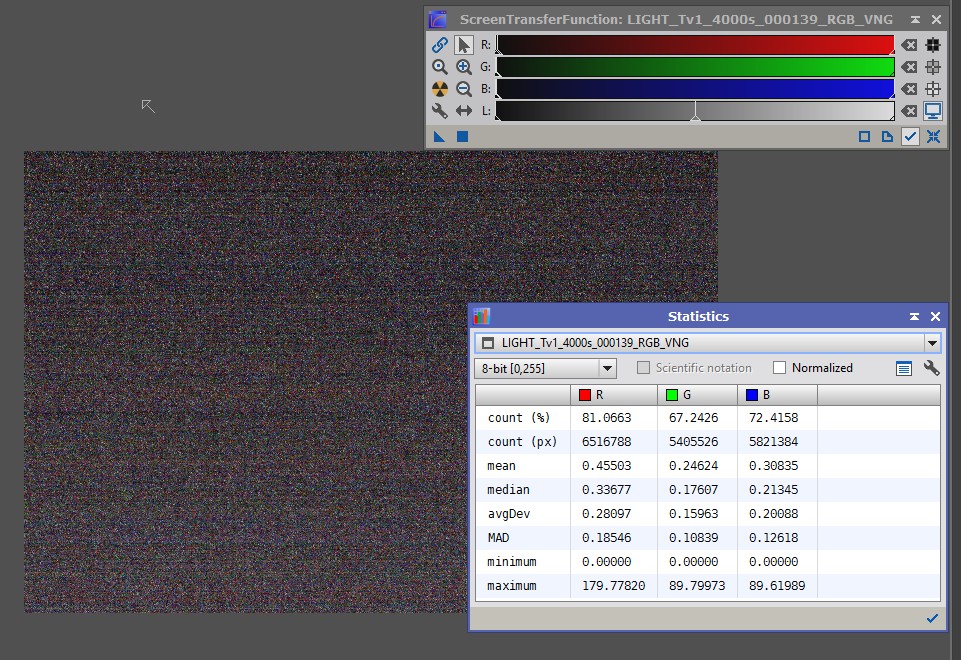Click the B count percent 72.4158
Image resolution: width=961 pixels, height=660 pixels.
(x=773, y=418)
